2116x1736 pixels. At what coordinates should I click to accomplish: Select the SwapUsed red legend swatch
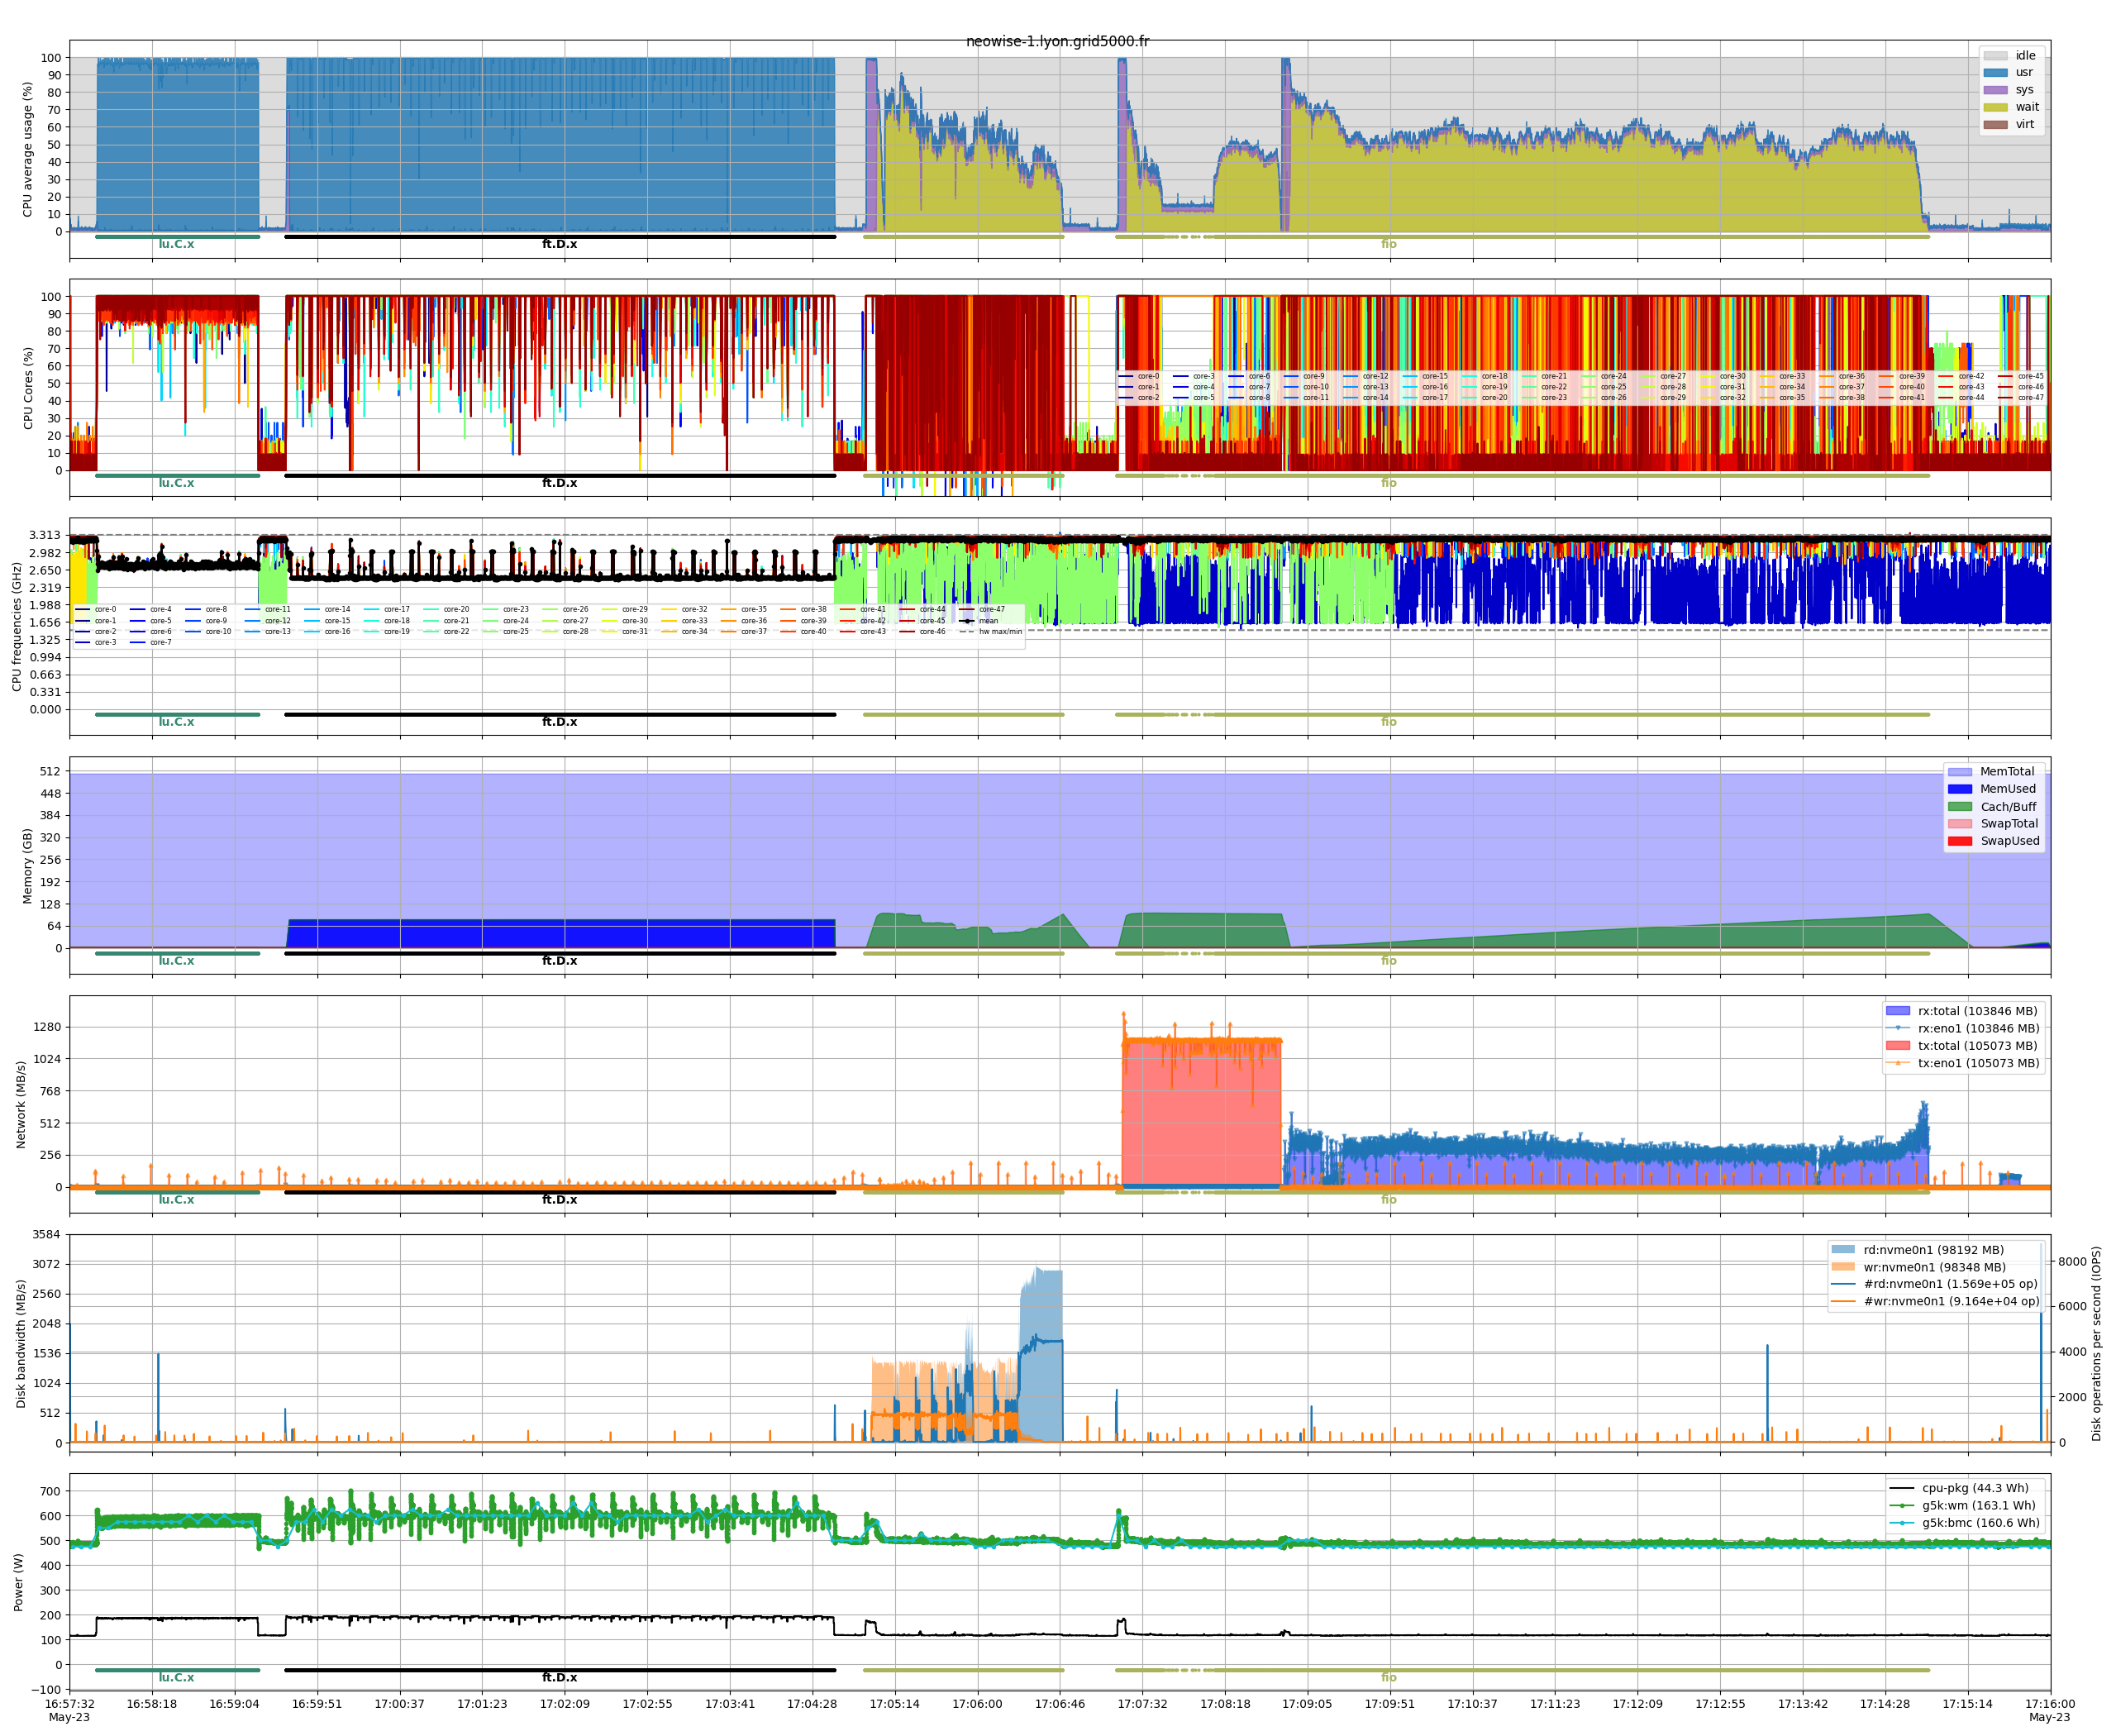(1960, 841)
